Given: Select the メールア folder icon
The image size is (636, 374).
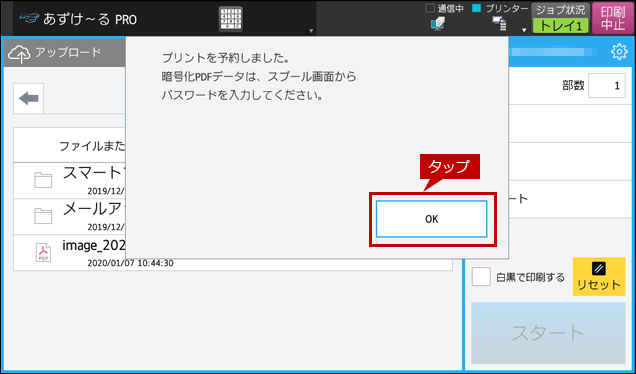Looking at the screenshot, I should pyautogui.click(x=43, y=216).
